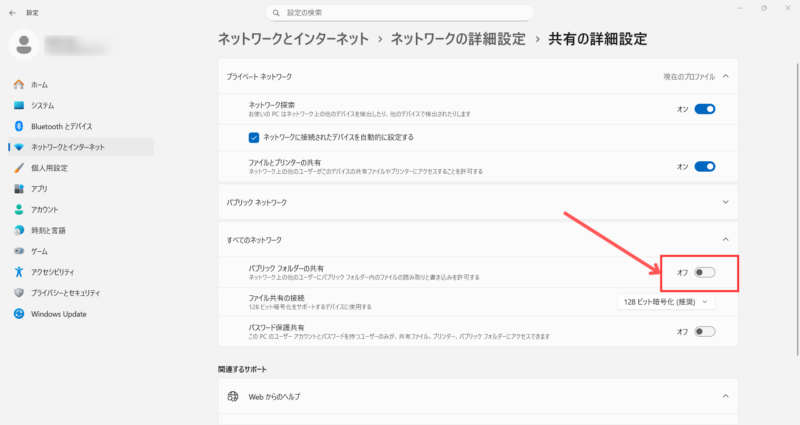800x425 pixels.
Task: Uncheck ネットワークに接続されたデバイスを自動的に設定する checkbox
Action: tap(254, 137)
